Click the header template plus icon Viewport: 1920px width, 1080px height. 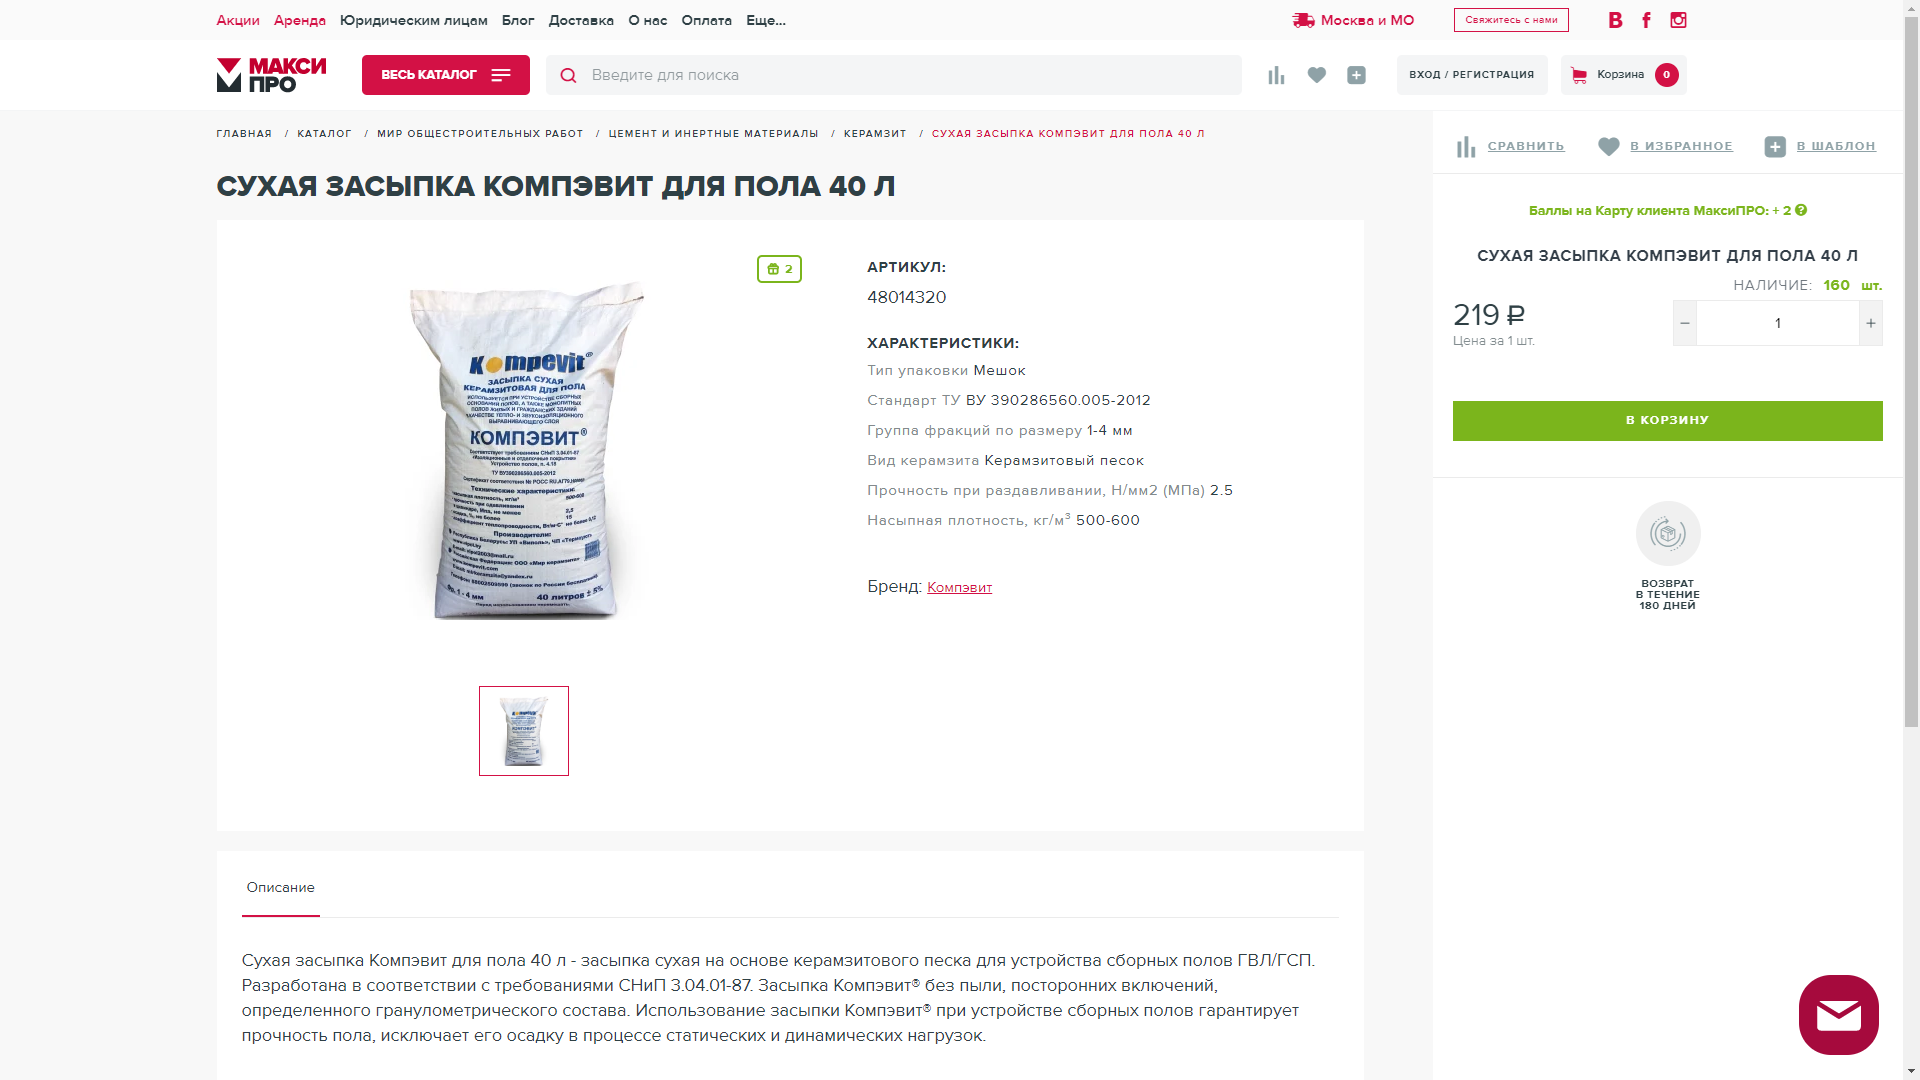[x=1356, y=75]
